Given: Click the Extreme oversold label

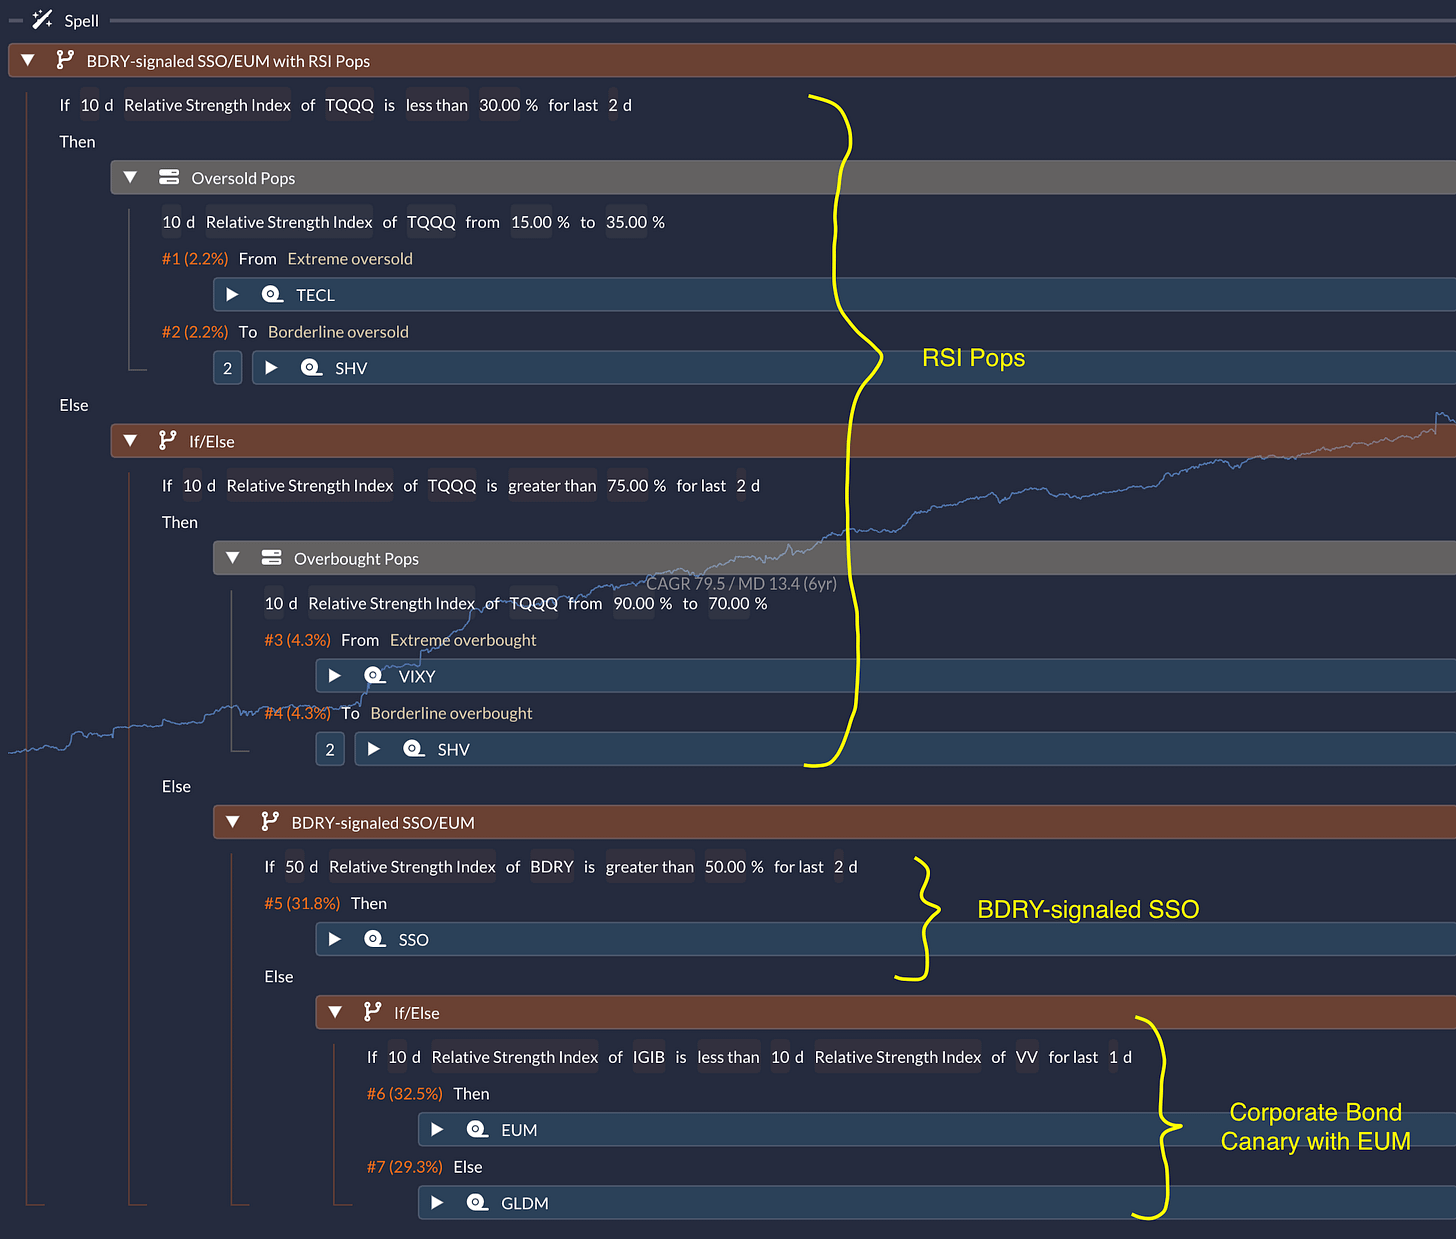Looking at the screenshot, I should pos(350,258).
